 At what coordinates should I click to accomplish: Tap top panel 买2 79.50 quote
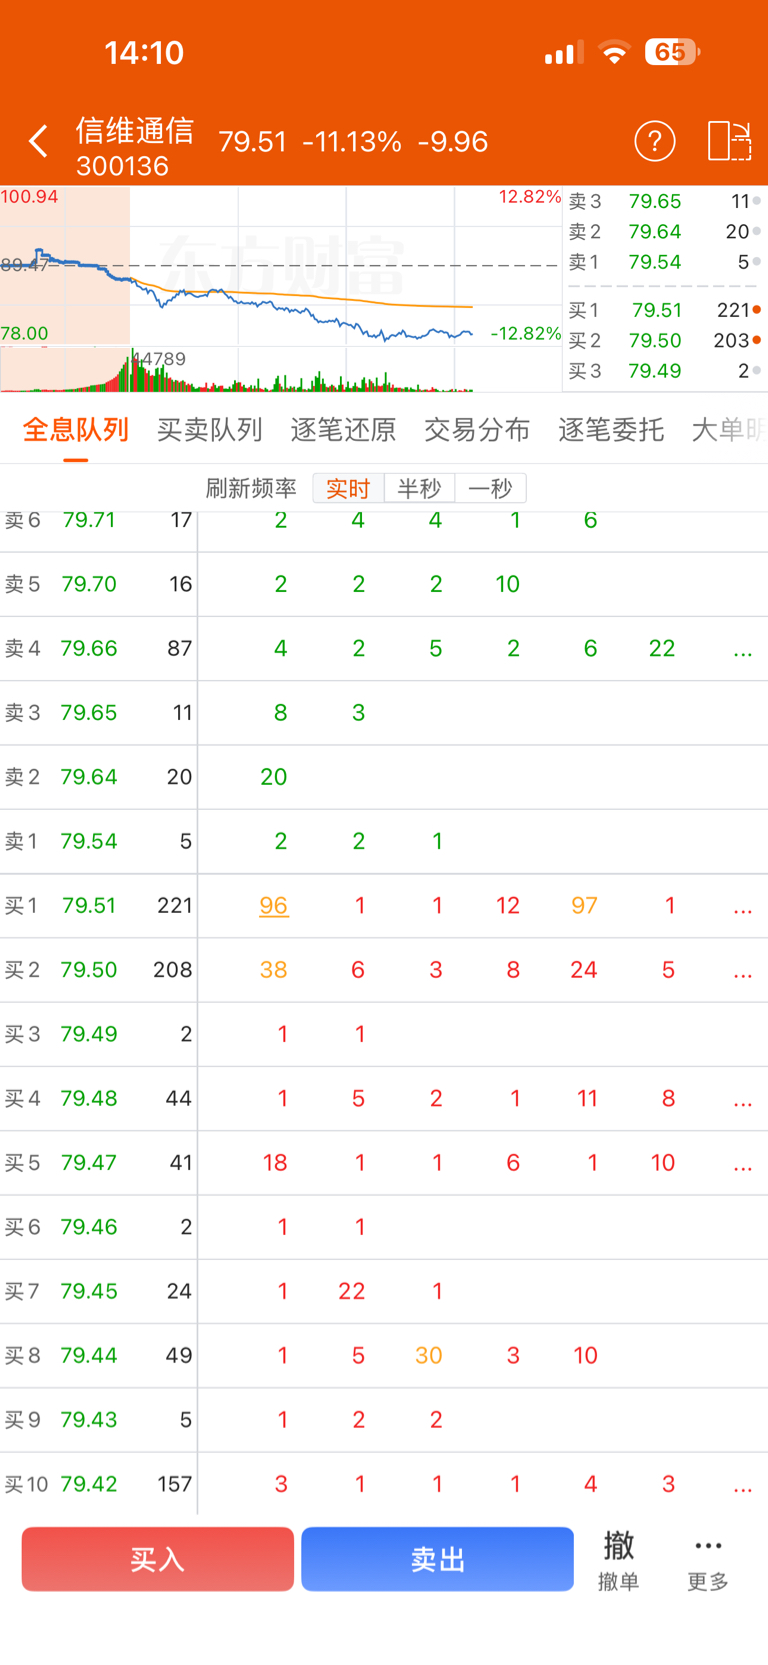pos(665,341)
